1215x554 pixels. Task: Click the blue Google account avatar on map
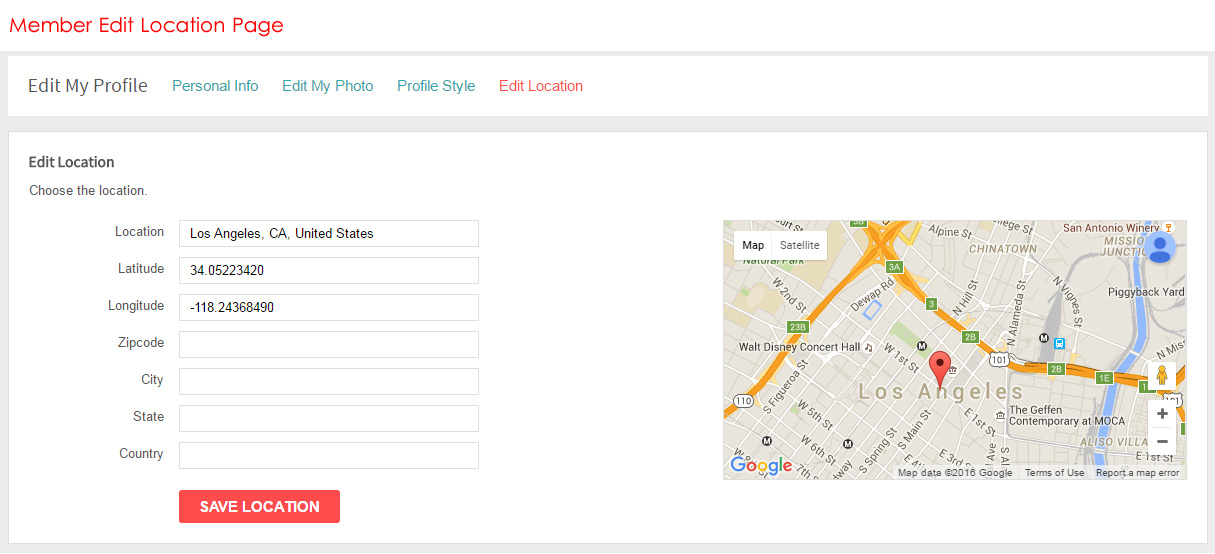click(x=1161, y=247)
